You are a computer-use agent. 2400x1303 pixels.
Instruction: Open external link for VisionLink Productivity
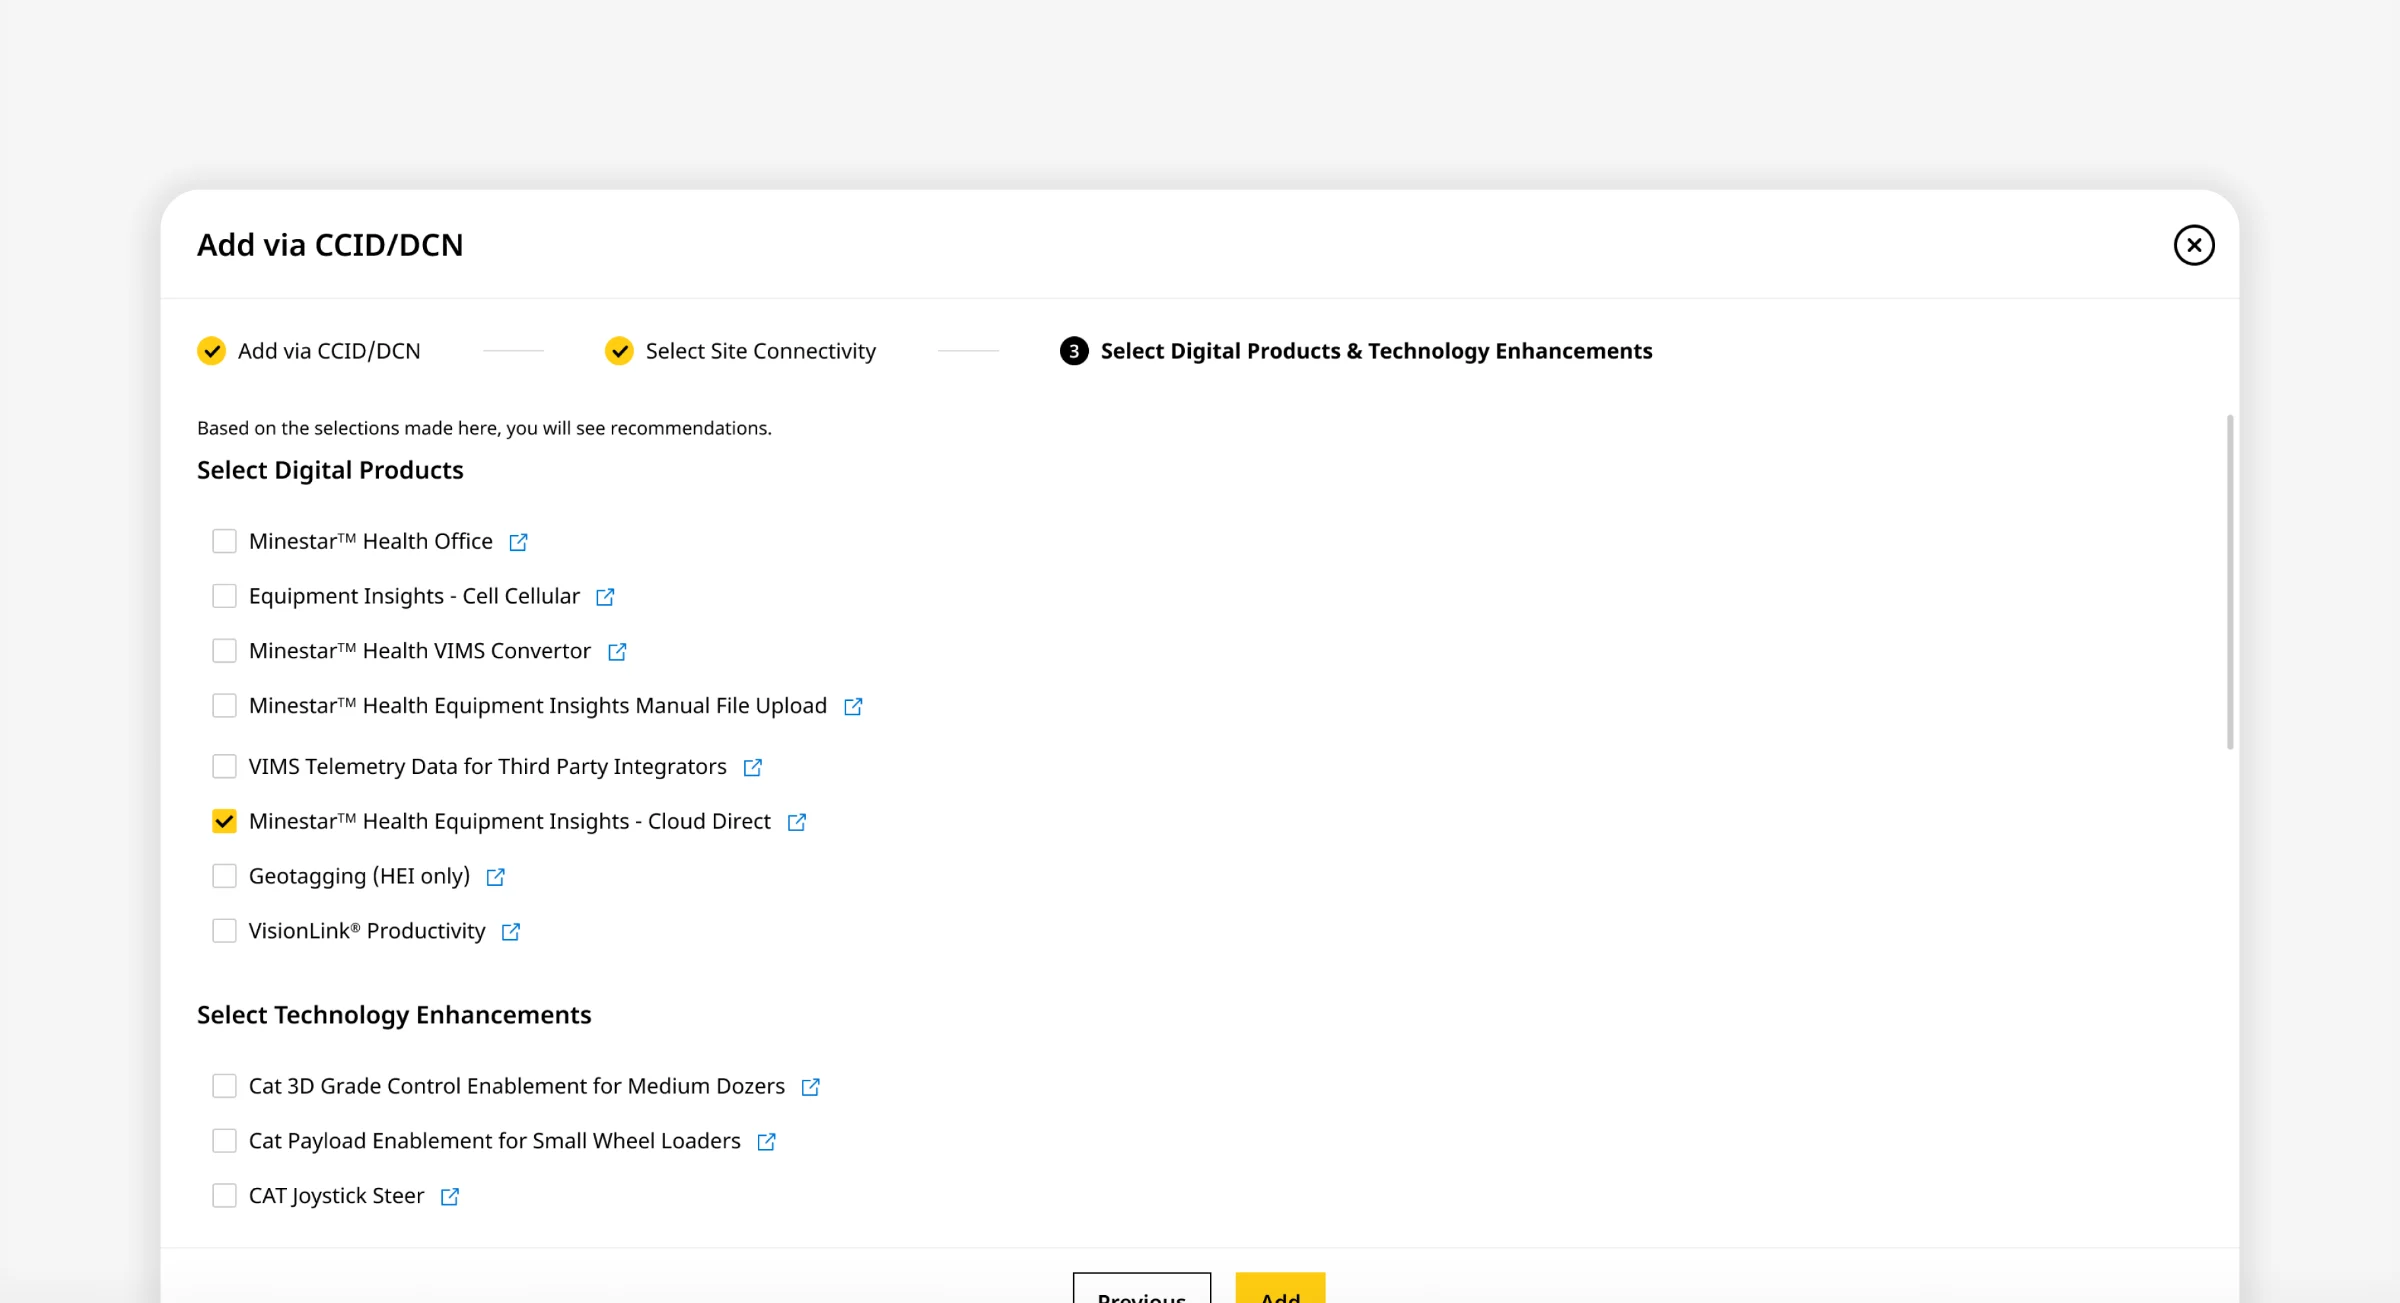click(511, 932)
